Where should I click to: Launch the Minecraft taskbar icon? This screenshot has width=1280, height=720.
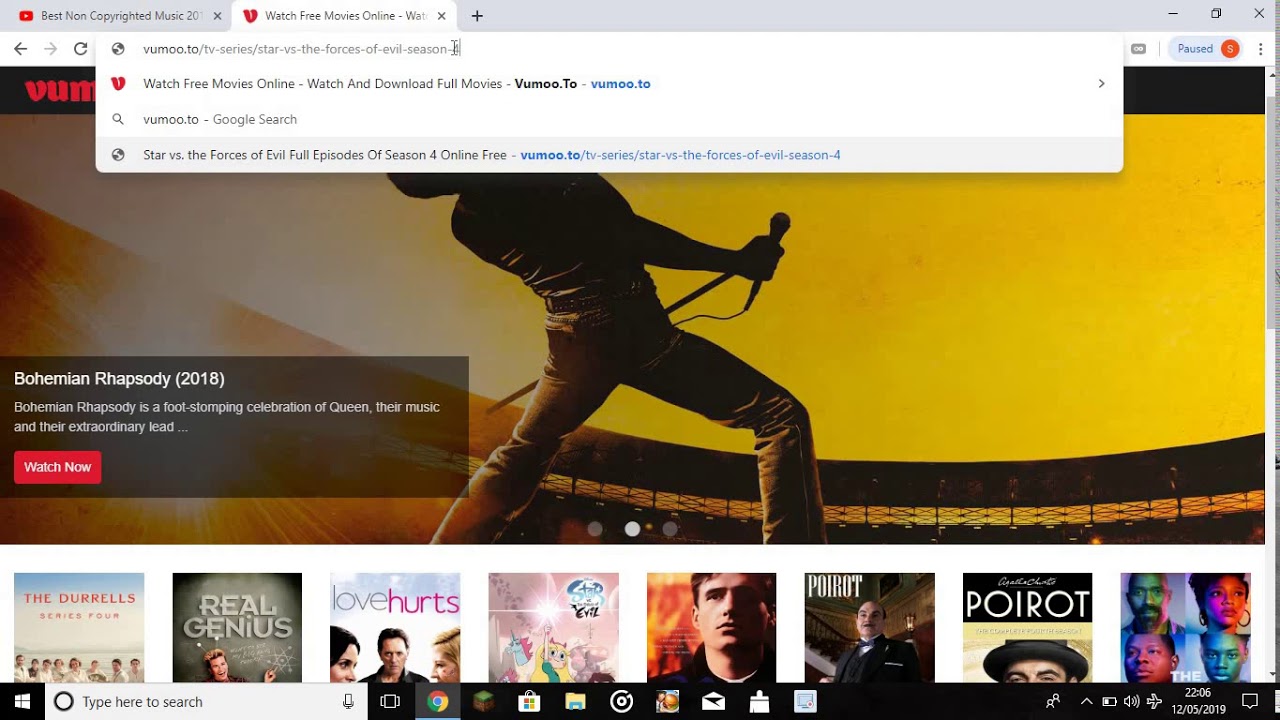[483, 702]
